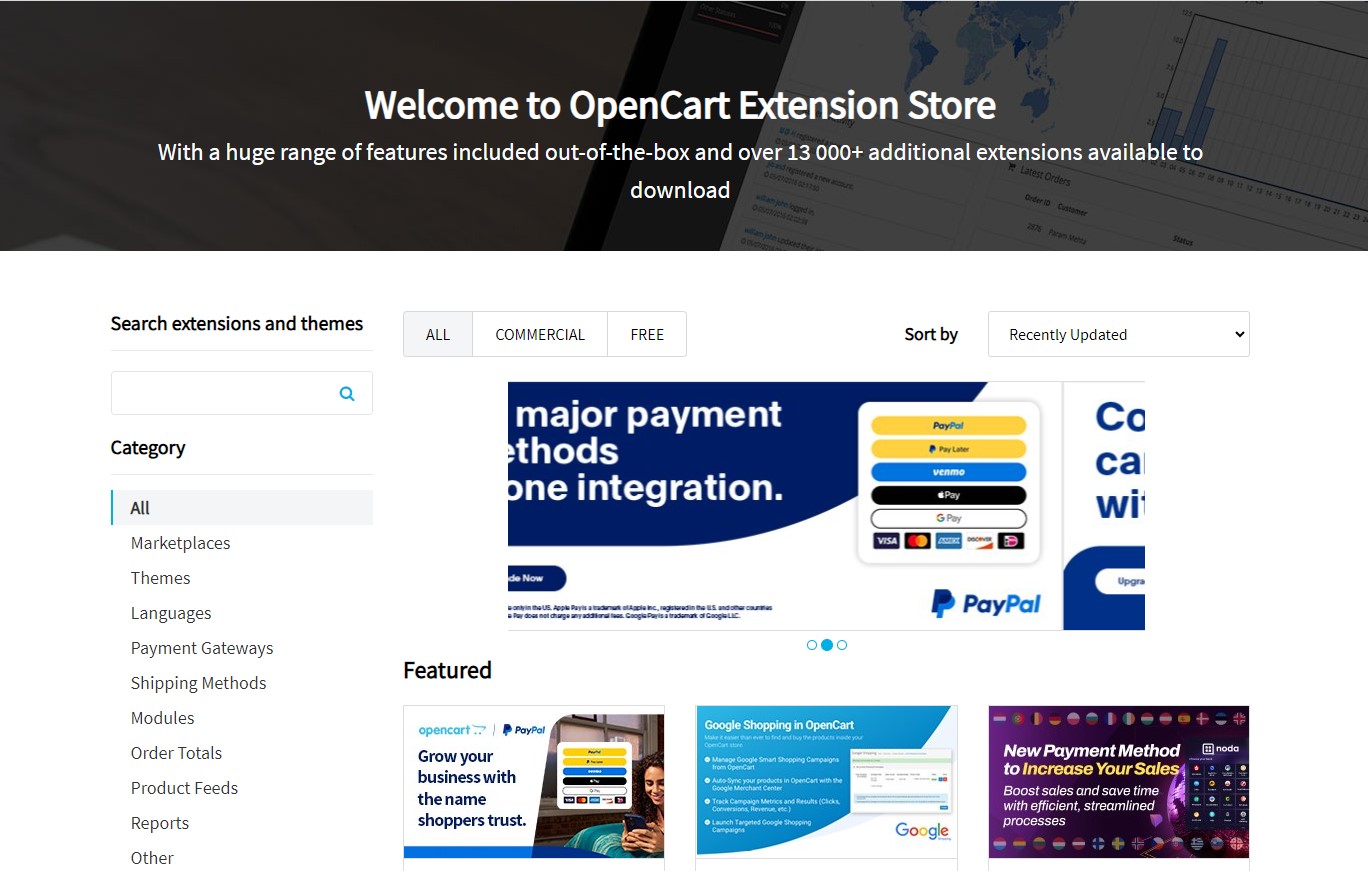Click 'Welcome to OpenCart Extension Store' heading
Viewport: 1368px width, 871px height.
[x=680, y=105]
